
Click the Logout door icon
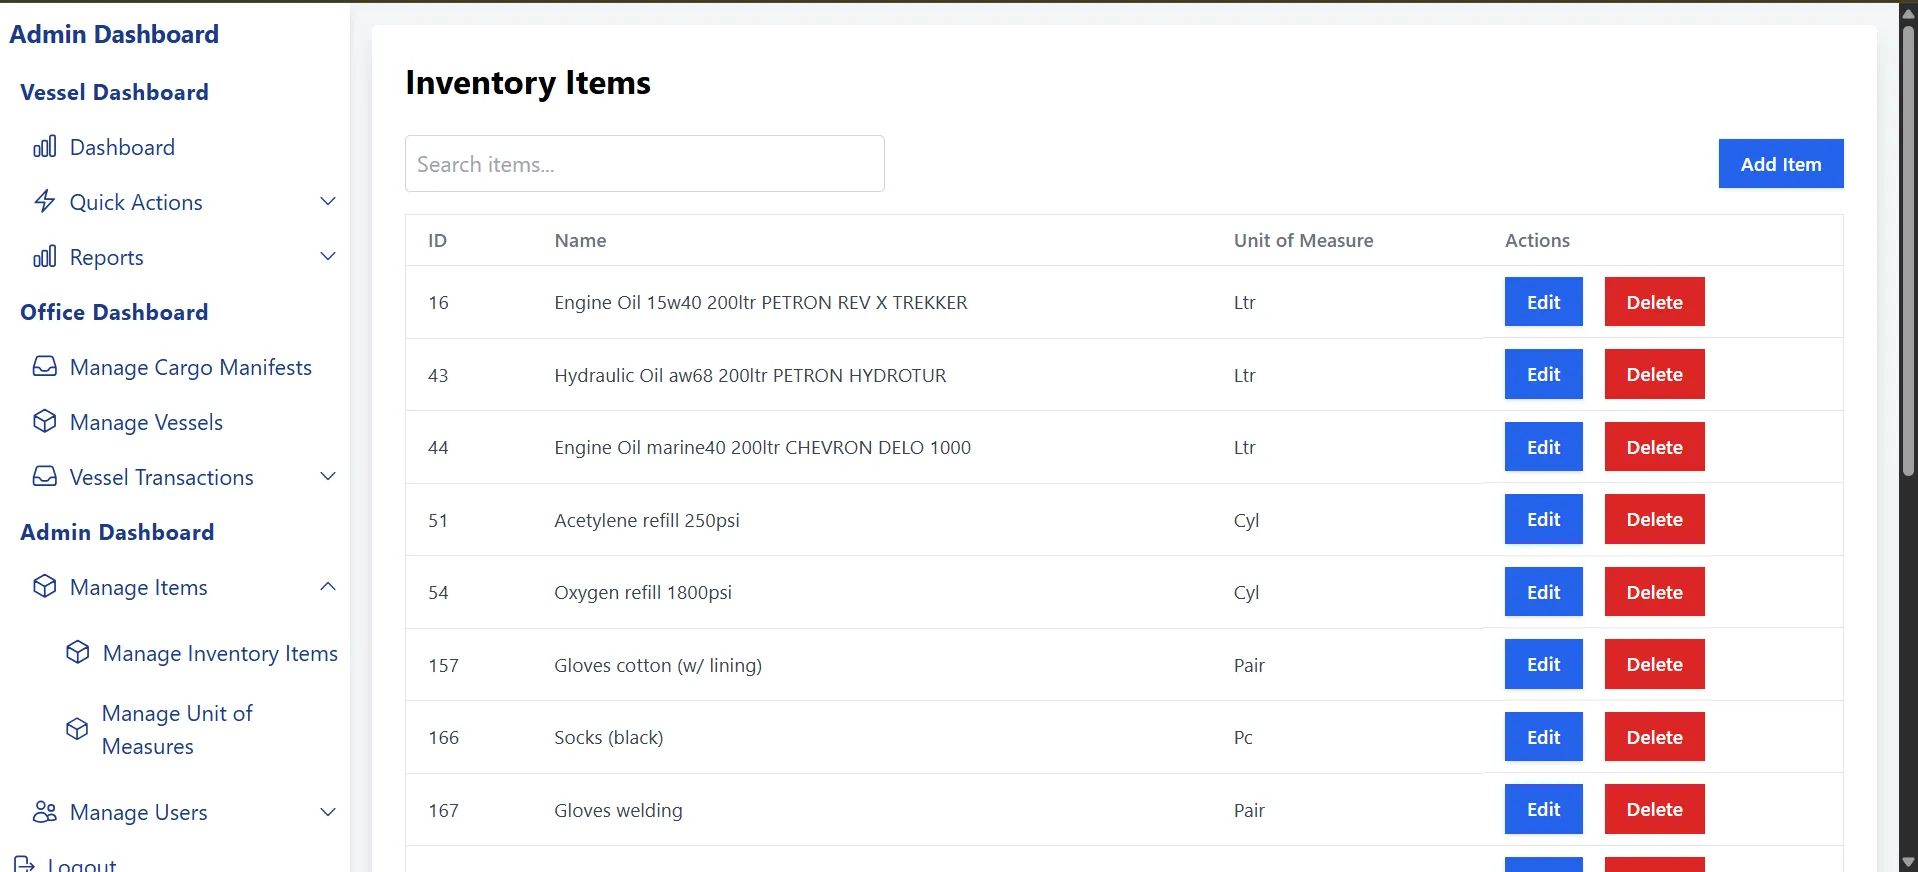pyautogui.click(x=24, y=865)
